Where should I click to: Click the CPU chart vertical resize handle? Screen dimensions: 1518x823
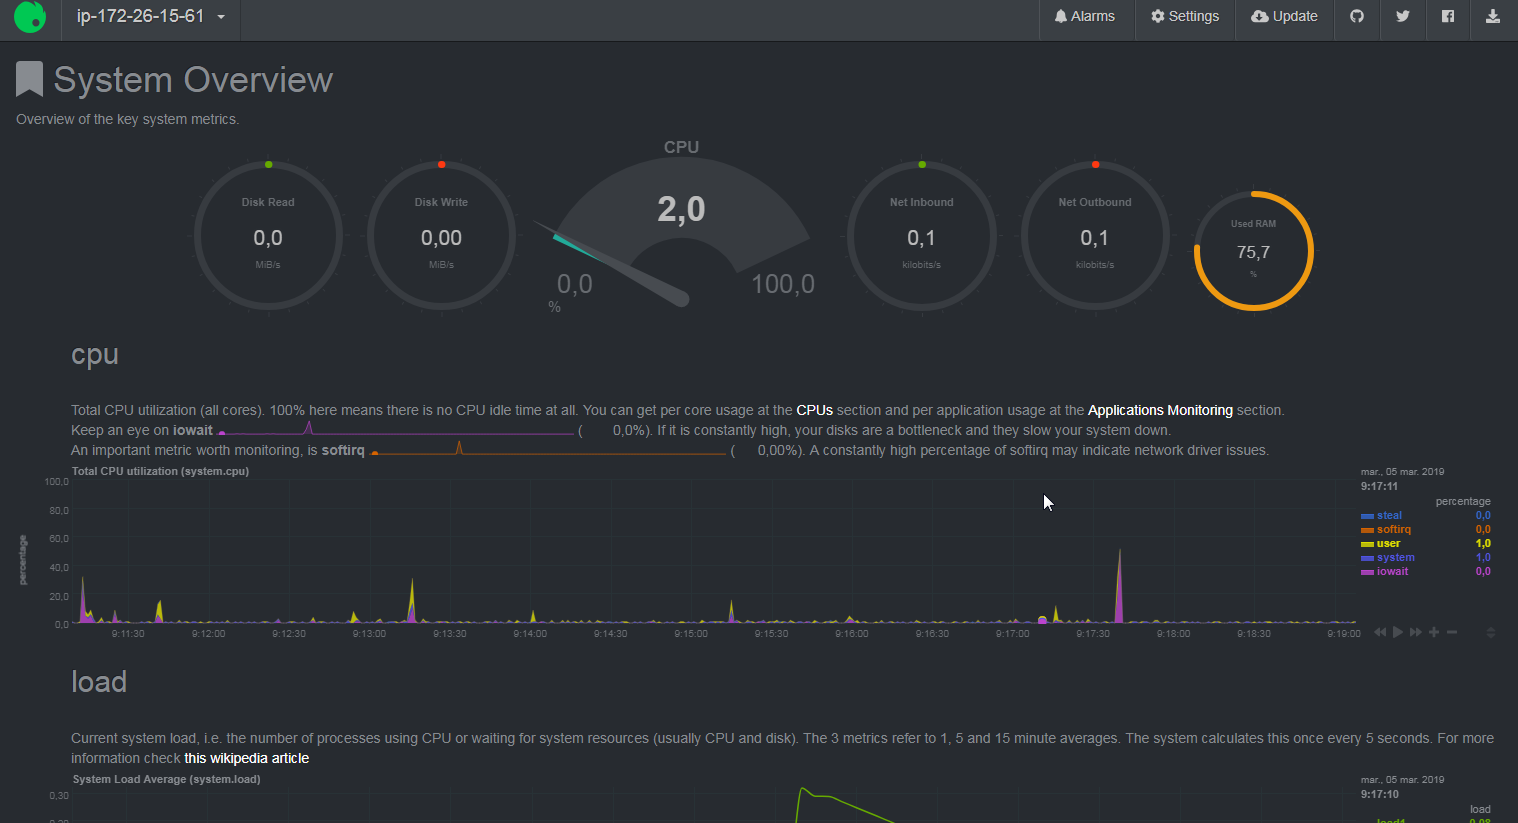(1490, 633)
